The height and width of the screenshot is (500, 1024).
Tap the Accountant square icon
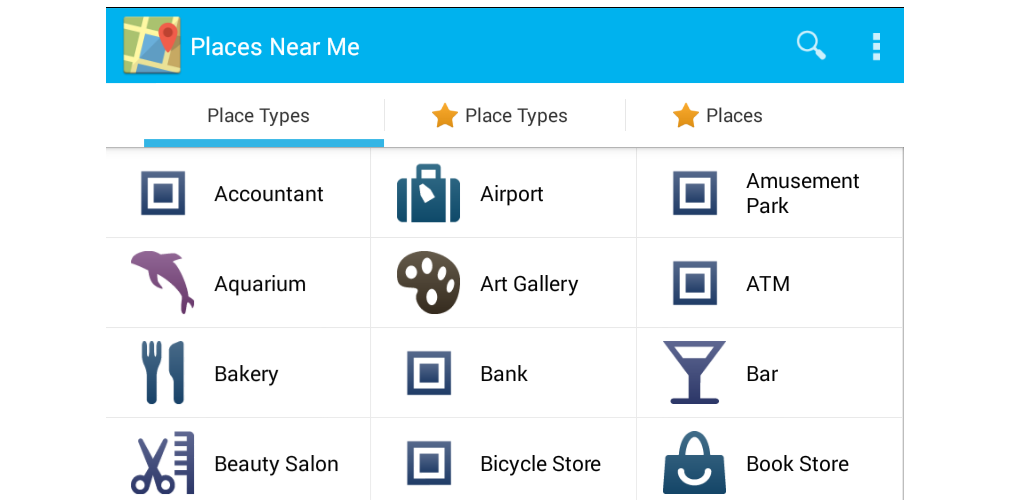click(x=162, y=193)
